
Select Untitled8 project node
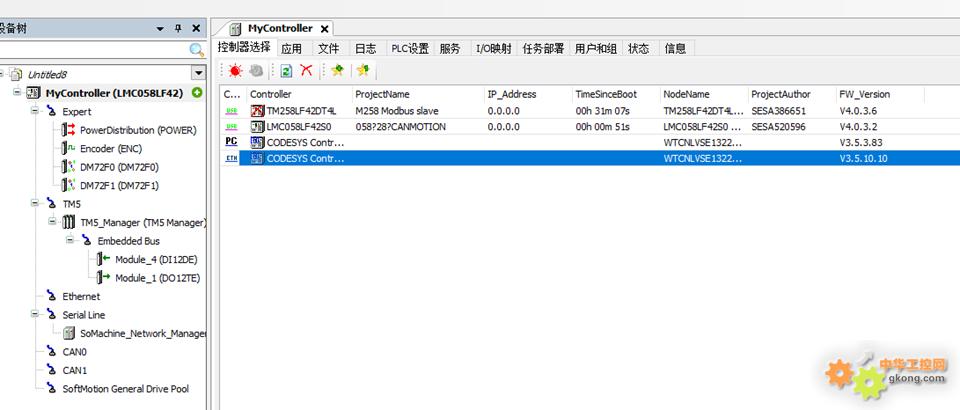pos(47,74)
